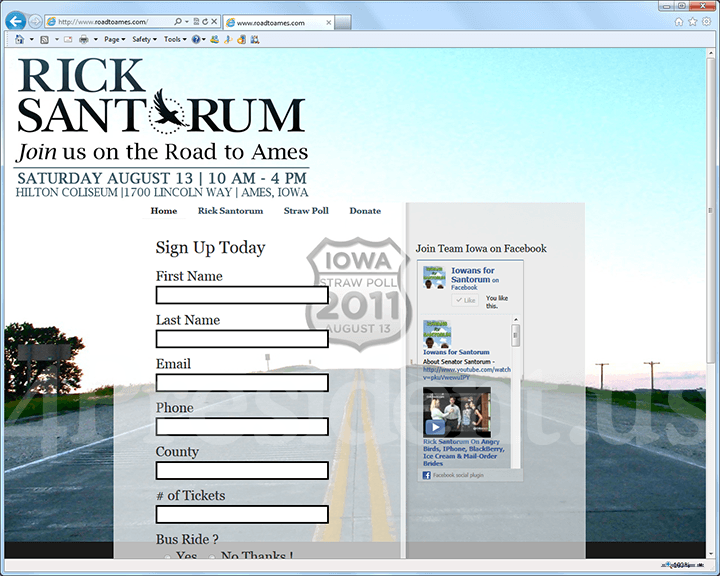Open the Iowans for Santorum title link
Viewport: 720px width, 576px height.
point(472,275)
